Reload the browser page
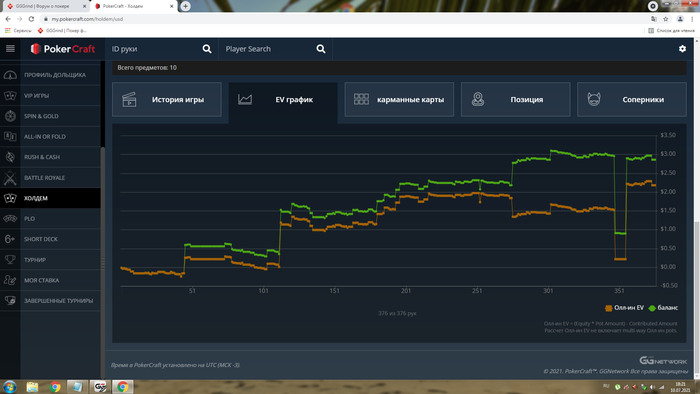Screen dimensions: 700x394 pos(31,19)
